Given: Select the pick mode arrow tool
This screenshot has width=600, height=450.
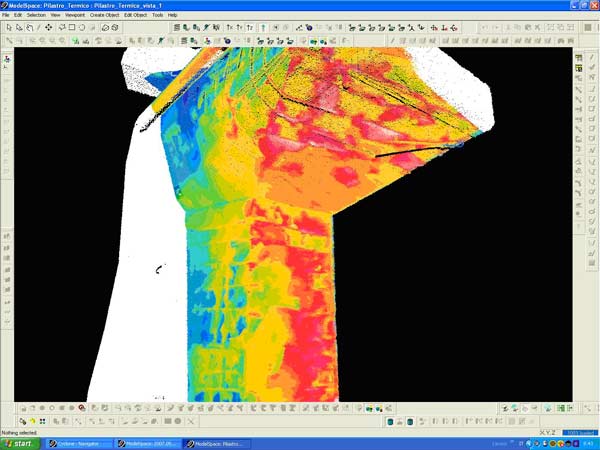Looking at the screenshot, I should pos(9,27).
